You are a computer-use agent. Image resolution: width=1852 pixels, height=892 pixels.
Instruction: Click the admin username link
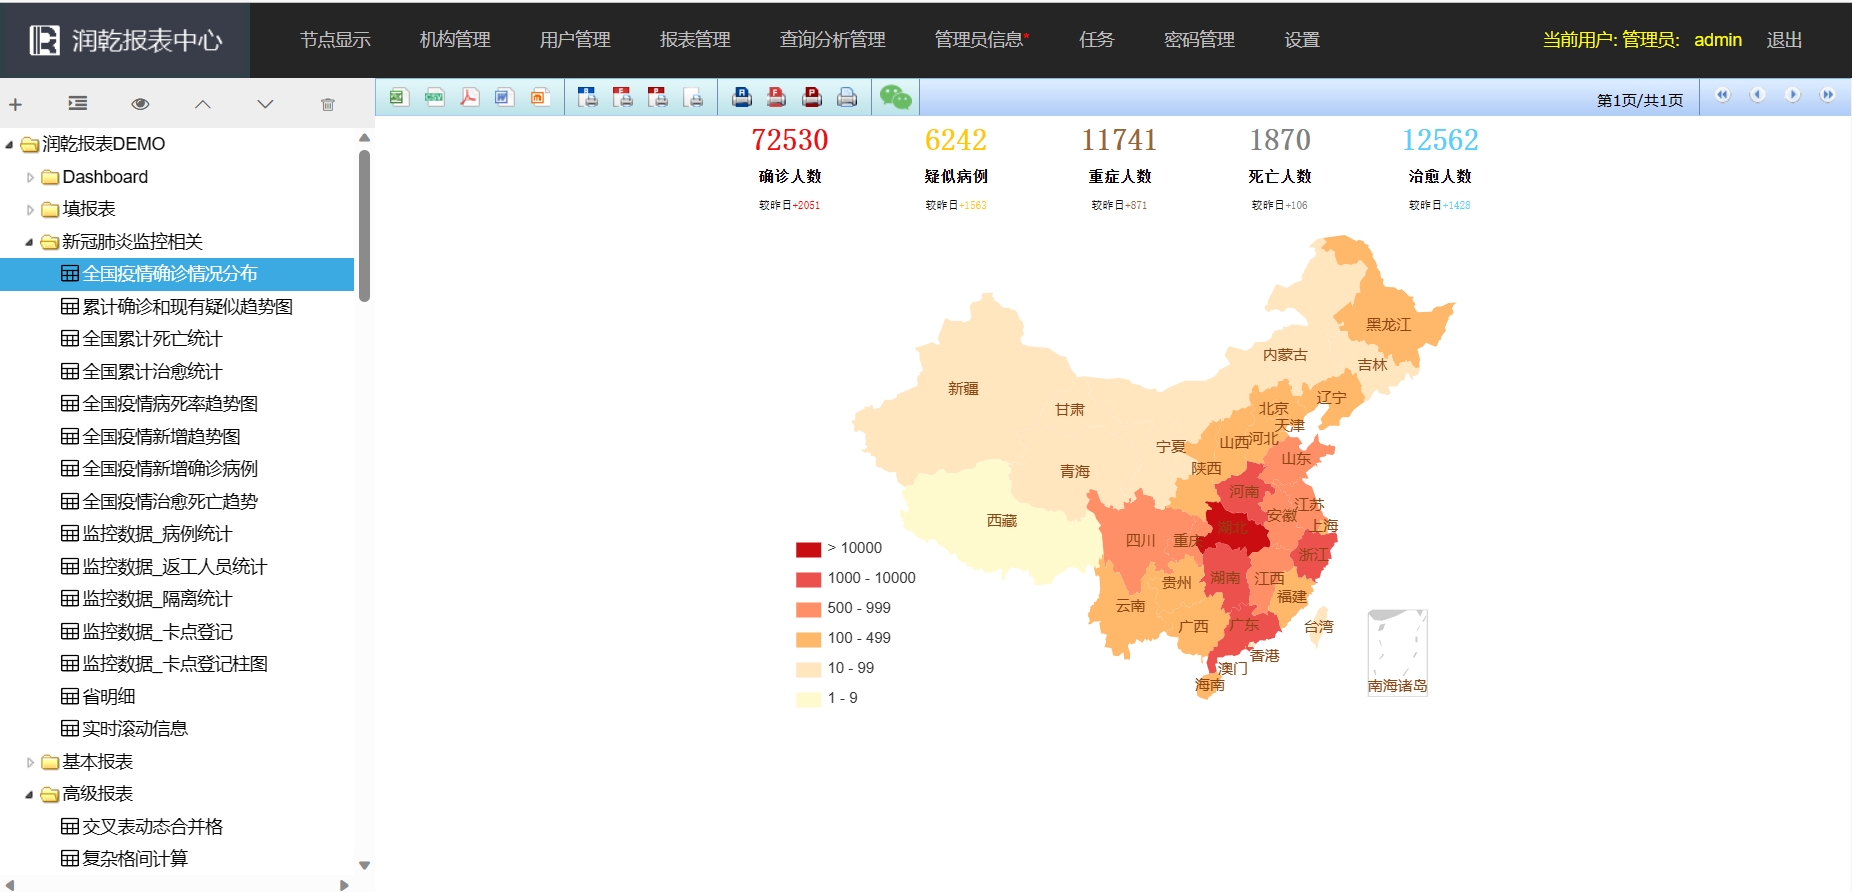tap(1717, 40)
